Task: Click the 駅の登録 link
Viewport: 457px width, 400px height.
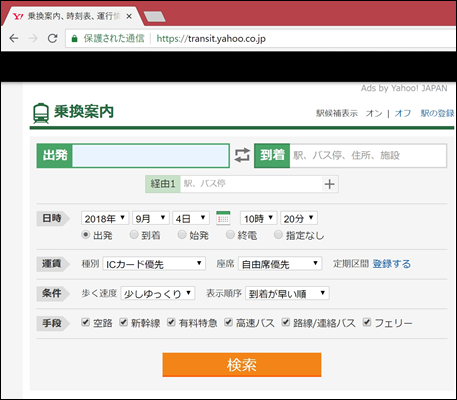Action: [437, 113]
